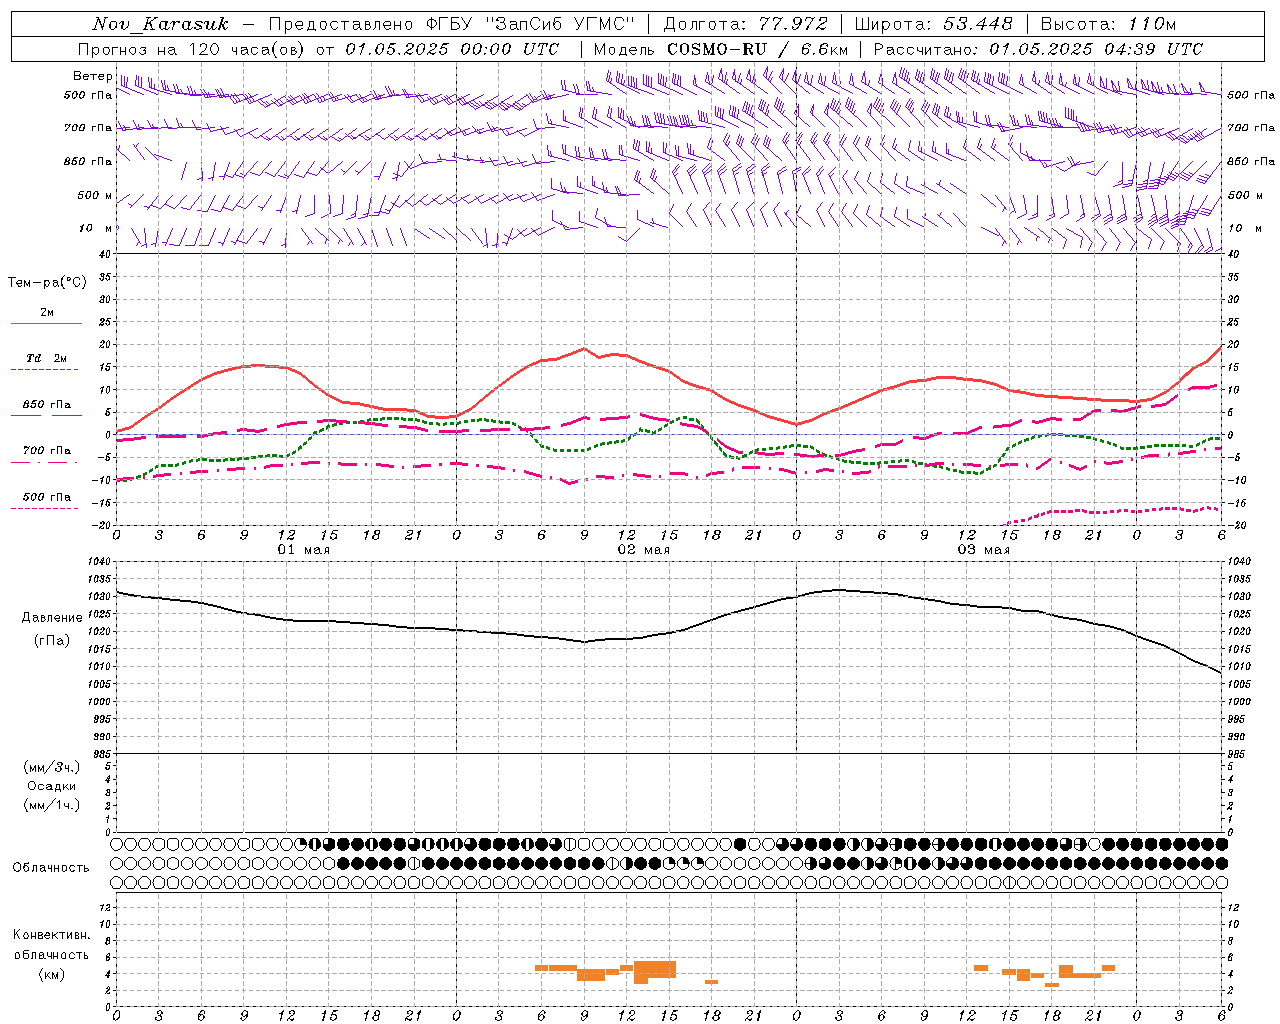Click the station name Nov_Karasuk in header

point(160,24)
